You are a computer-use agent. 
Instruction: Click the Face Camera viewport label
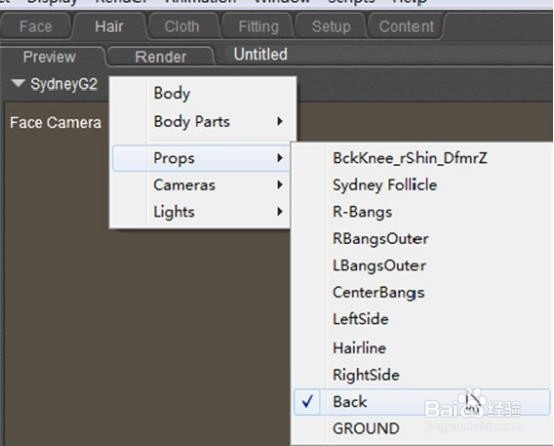tap(55, 123)
